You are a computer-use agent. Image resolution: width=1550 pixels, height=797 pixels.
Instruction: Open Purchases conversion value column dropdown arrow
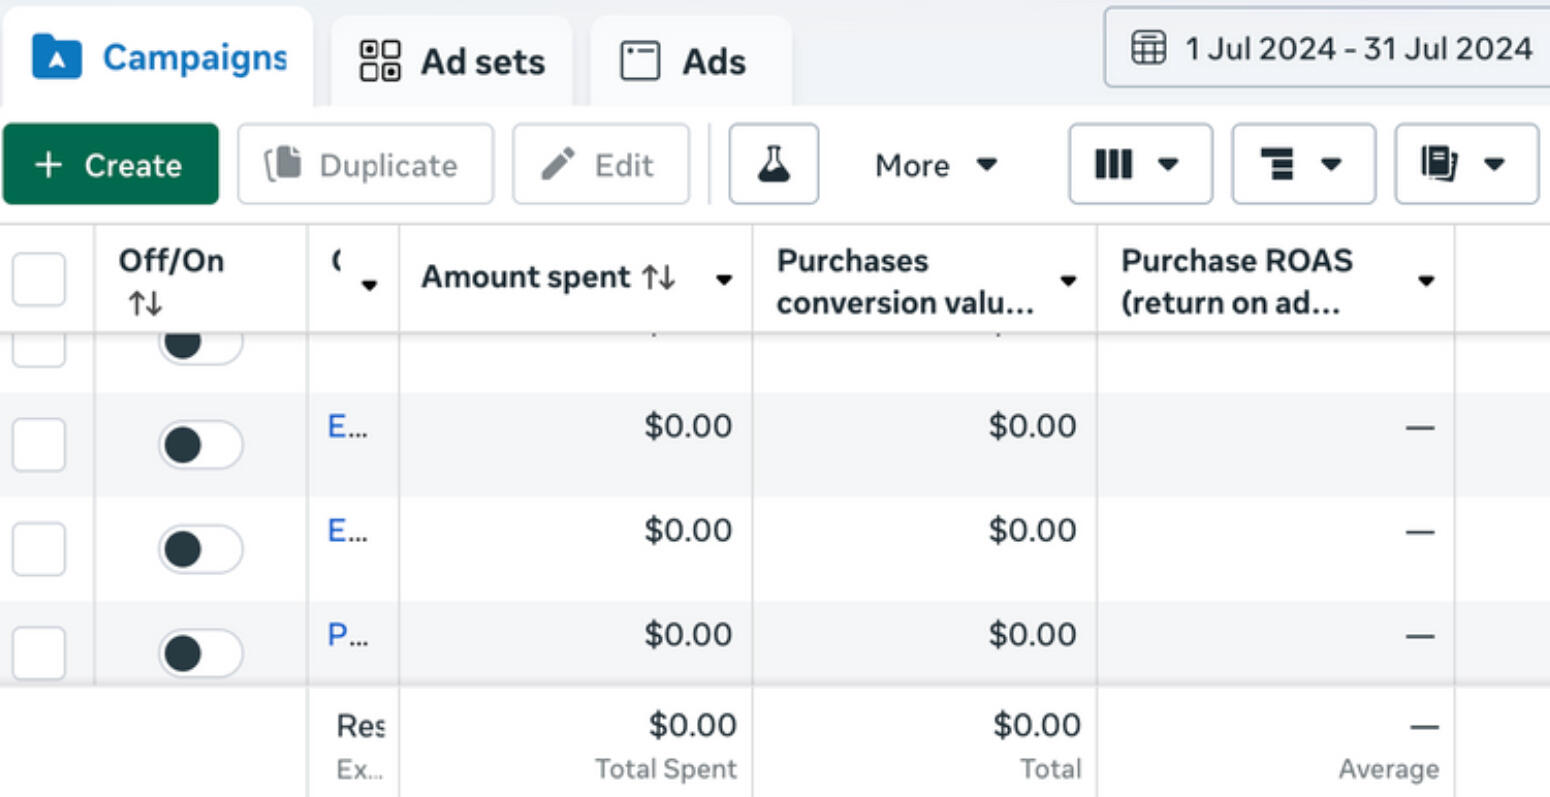pos(1068,281)
